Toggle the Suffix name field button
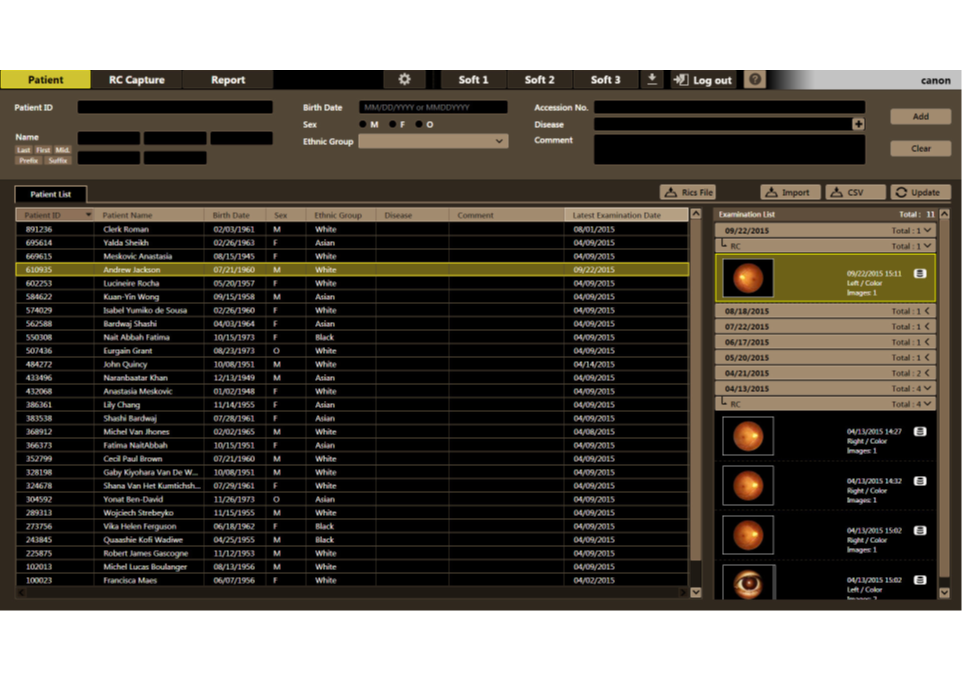 tap(58, 161)
